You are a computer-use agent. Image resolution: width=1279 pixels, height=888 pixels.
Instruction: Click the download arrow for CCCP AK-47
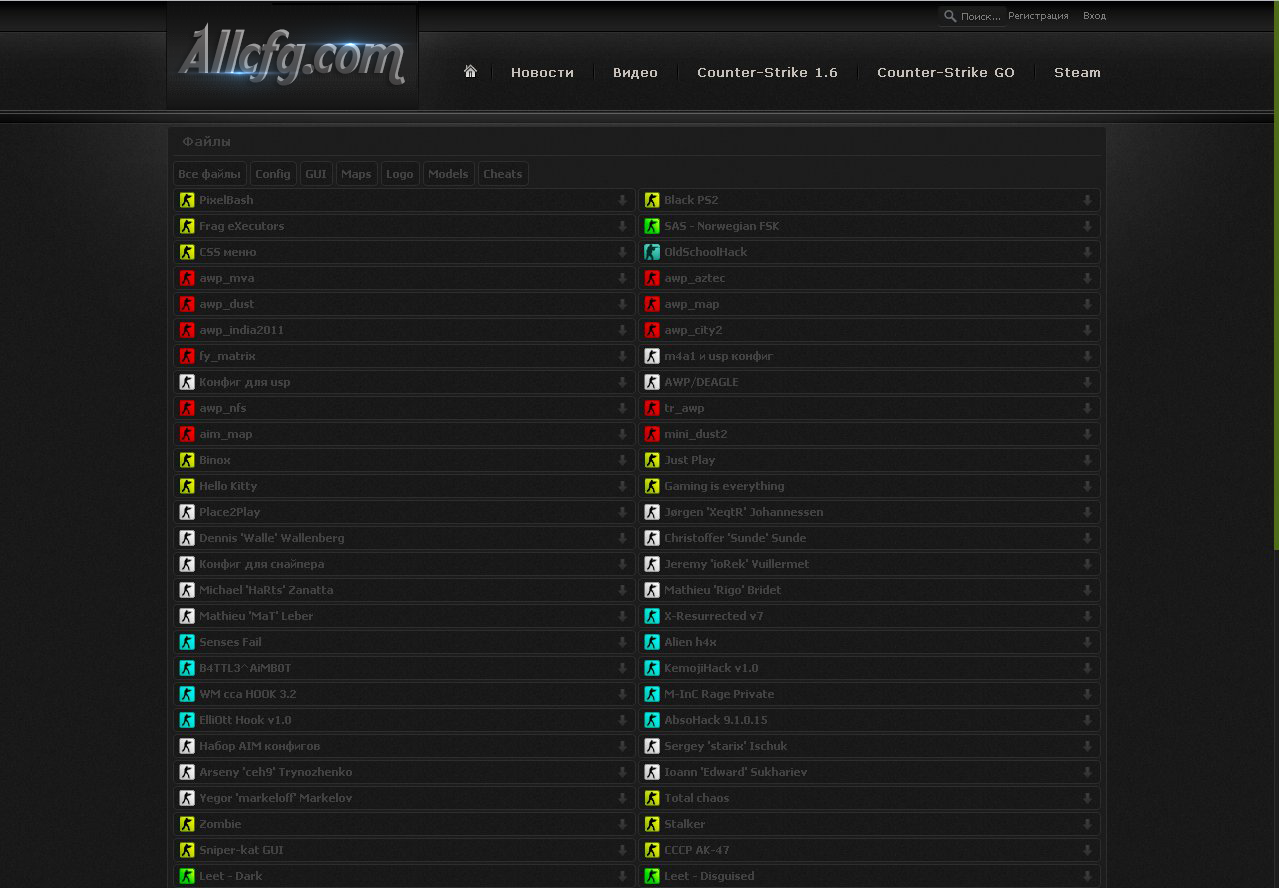click(x=1087, y=850)
